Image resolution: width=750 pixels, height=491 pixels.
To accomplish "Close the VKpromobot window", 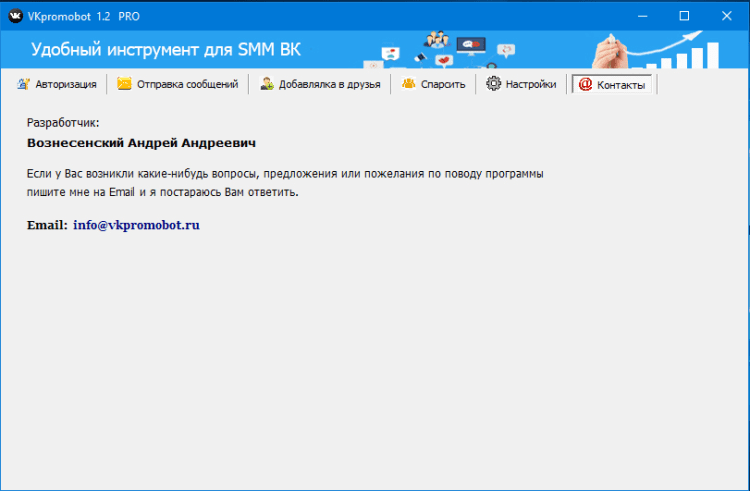I will (727, 16).
